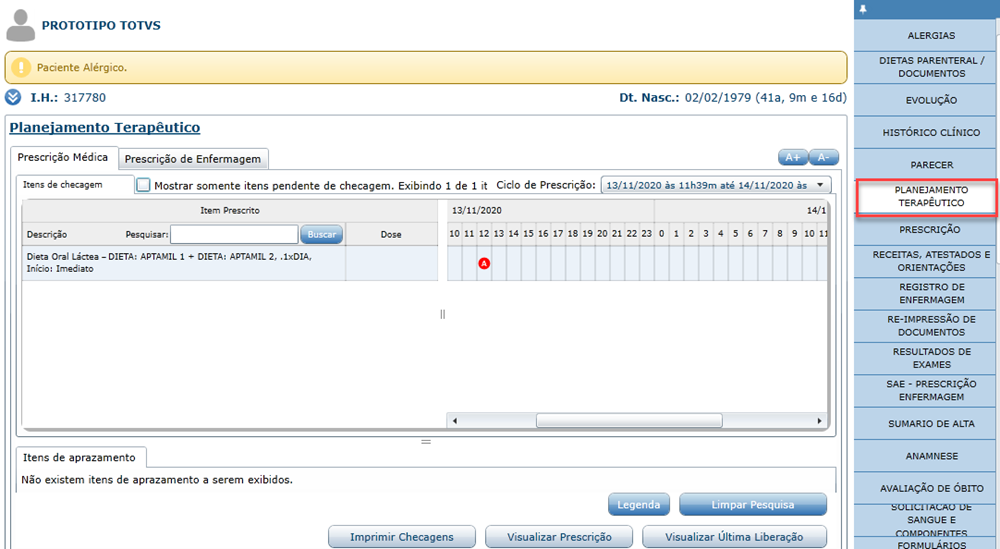Click hour 10 header under 13/11/2020
The width and height of the screenshot is (1000, 549).
point(454,234)
